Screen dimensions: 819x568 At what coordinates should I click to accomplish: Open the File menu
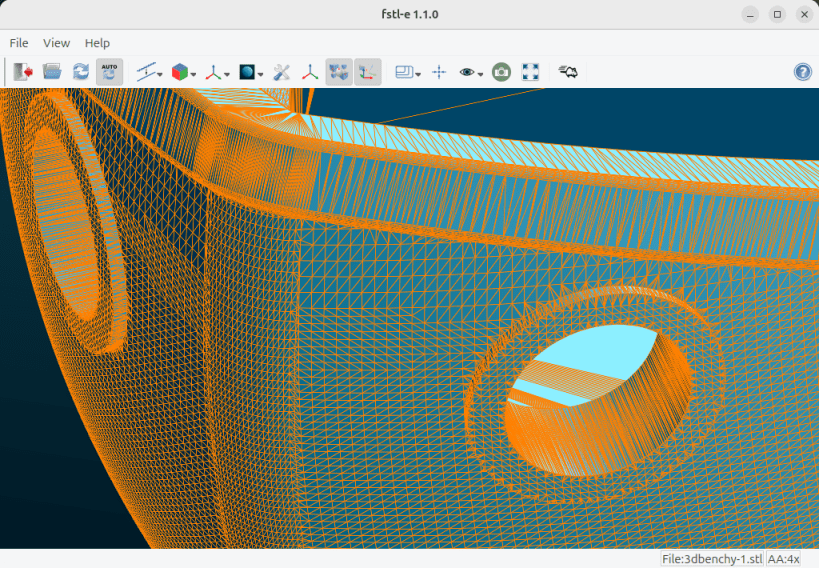[x=19, y=43]
